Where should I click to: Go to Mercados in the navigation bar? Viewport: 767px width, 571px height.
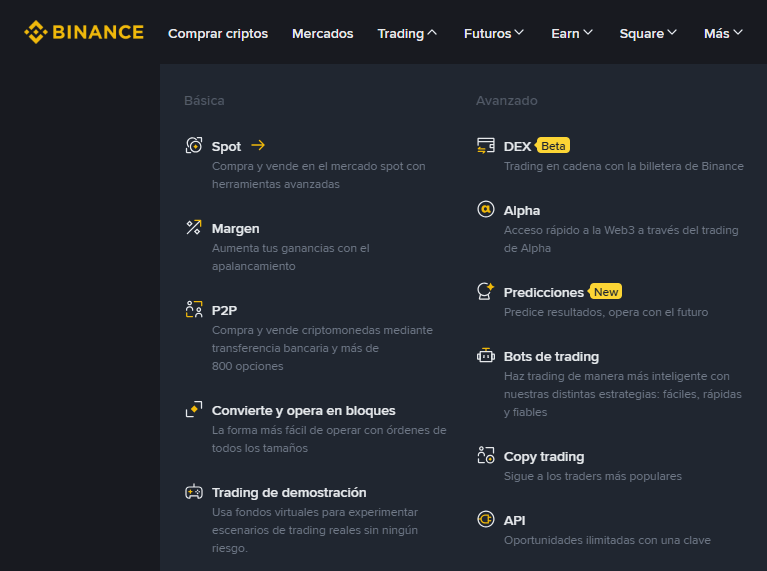[322, 33]
